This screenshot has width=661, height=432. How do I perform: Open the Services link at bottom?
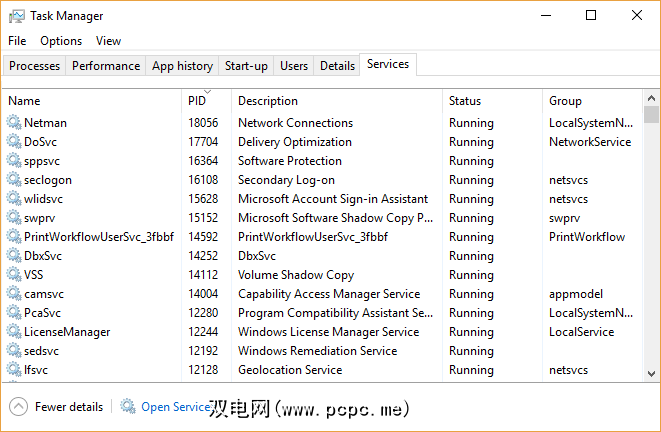pos(175,407)
